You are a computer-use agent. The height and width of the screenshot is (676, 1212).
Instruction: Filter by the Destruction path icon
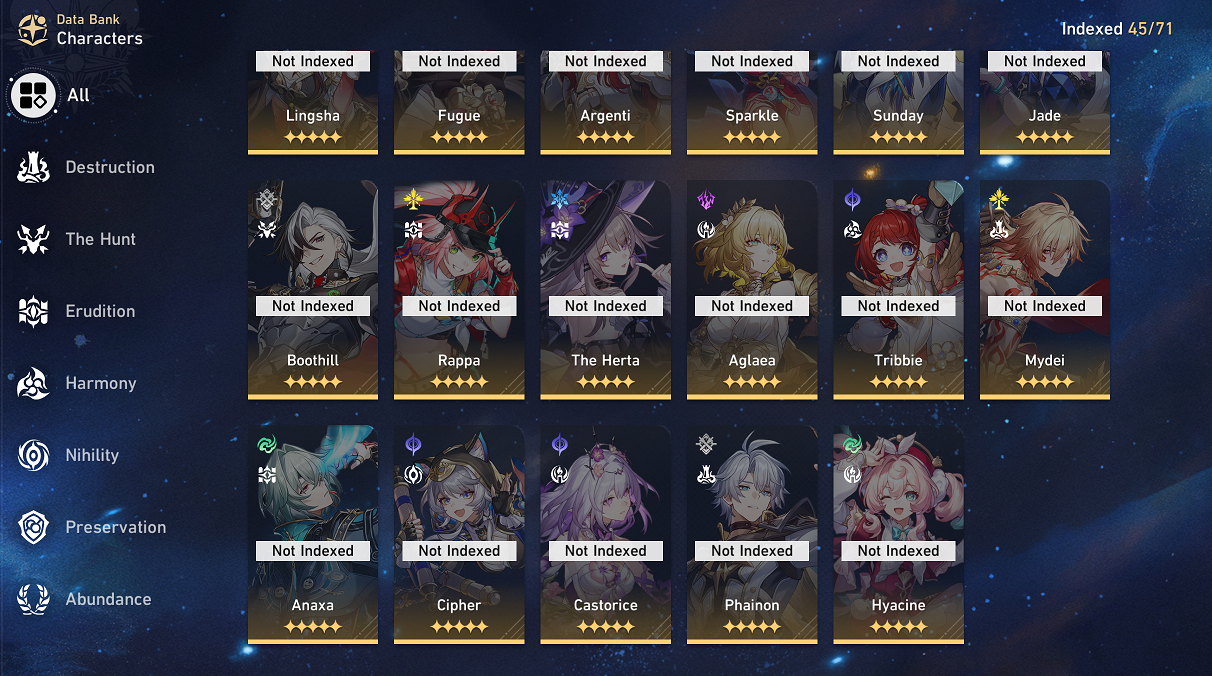point(34,168)
